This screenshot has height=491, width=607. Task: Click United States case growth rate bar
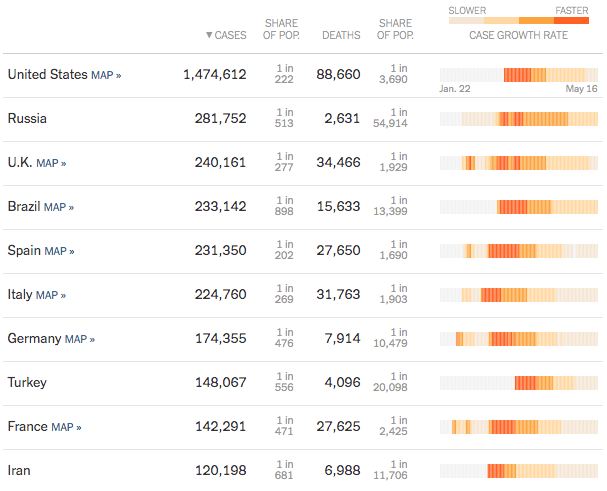(519, 75)
